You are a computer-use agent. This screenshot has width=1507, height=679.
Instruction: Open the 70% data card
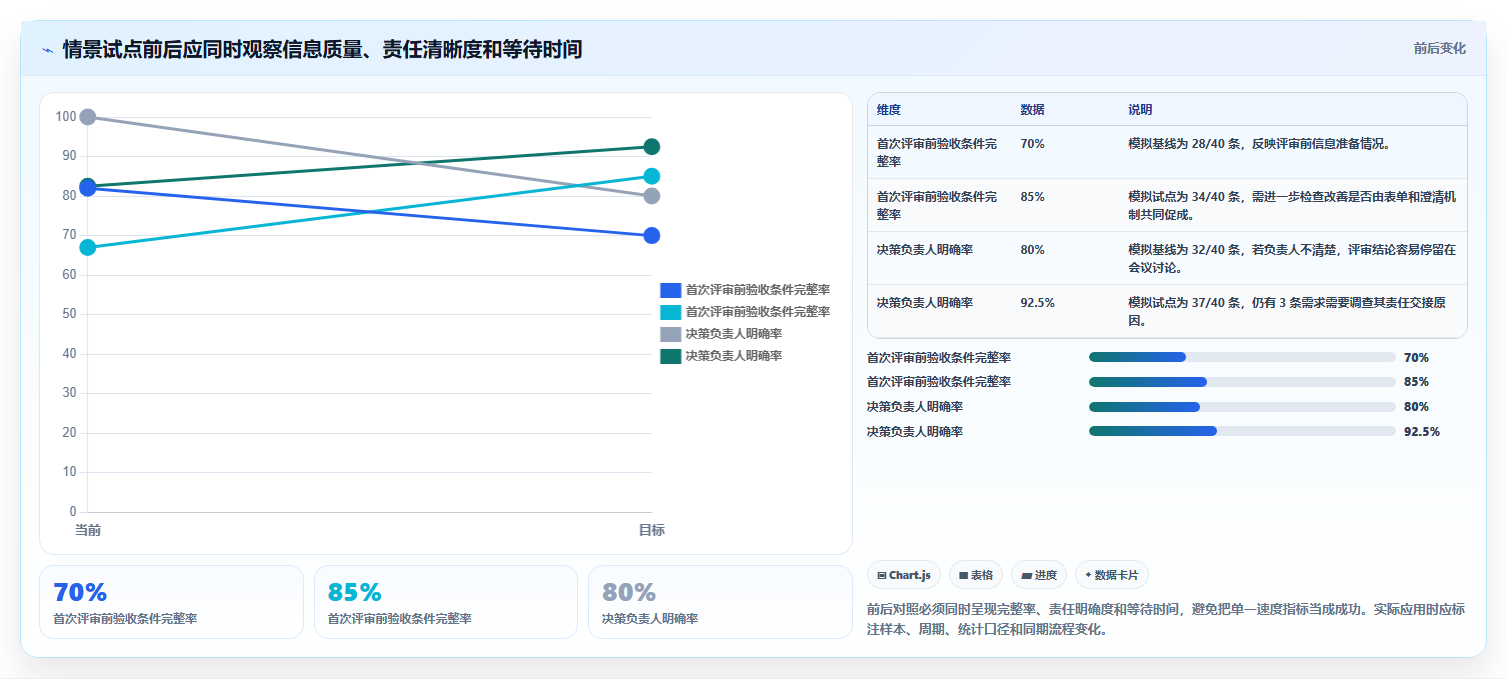[x=171, y=602]
